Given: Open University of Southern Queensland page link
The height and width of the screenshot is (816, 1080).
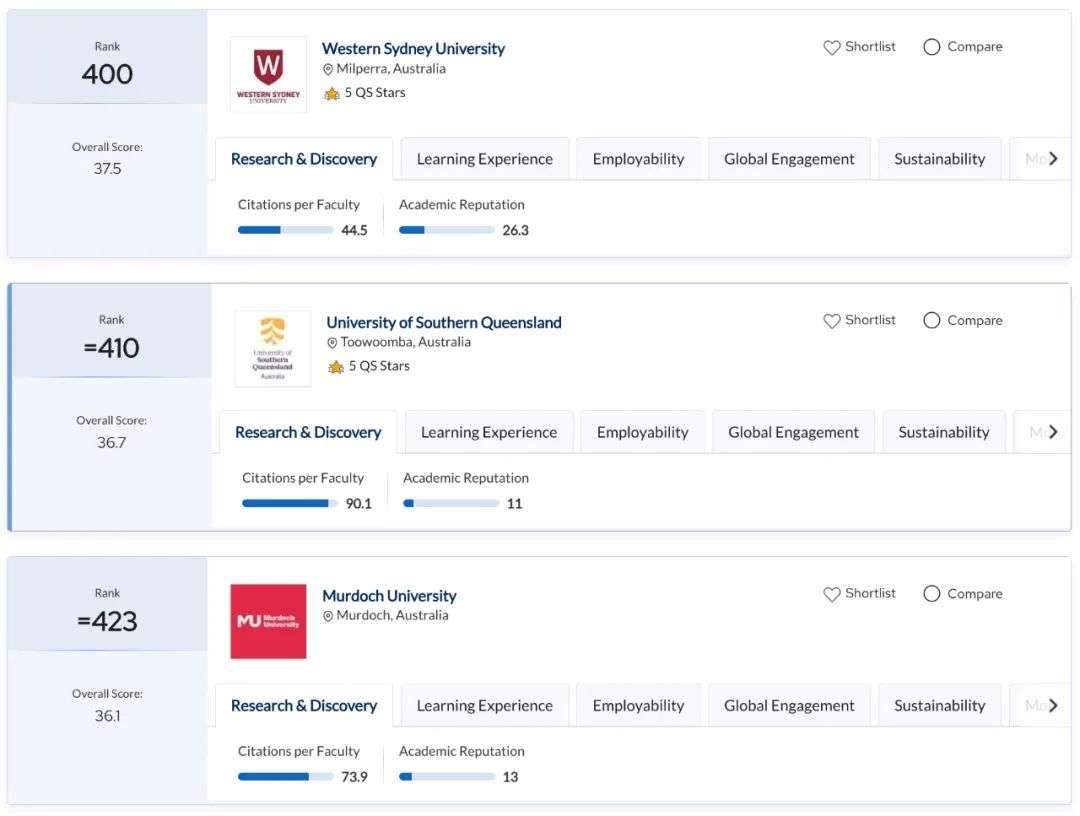Looking at the screenshot, I should click(x=444, y=322).
